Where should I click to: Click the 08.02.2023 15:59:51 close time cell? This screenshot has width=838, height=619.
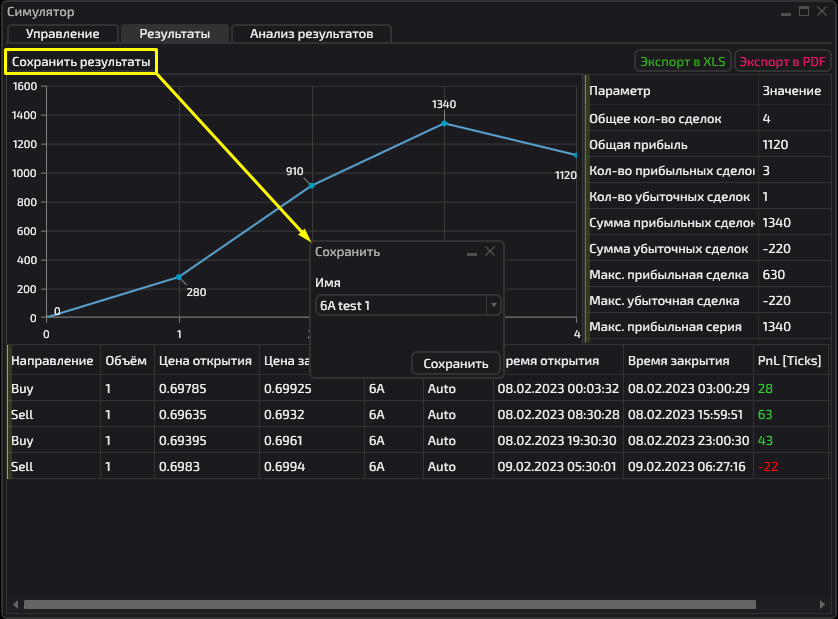pyautogui.click(x=688, y=415)
